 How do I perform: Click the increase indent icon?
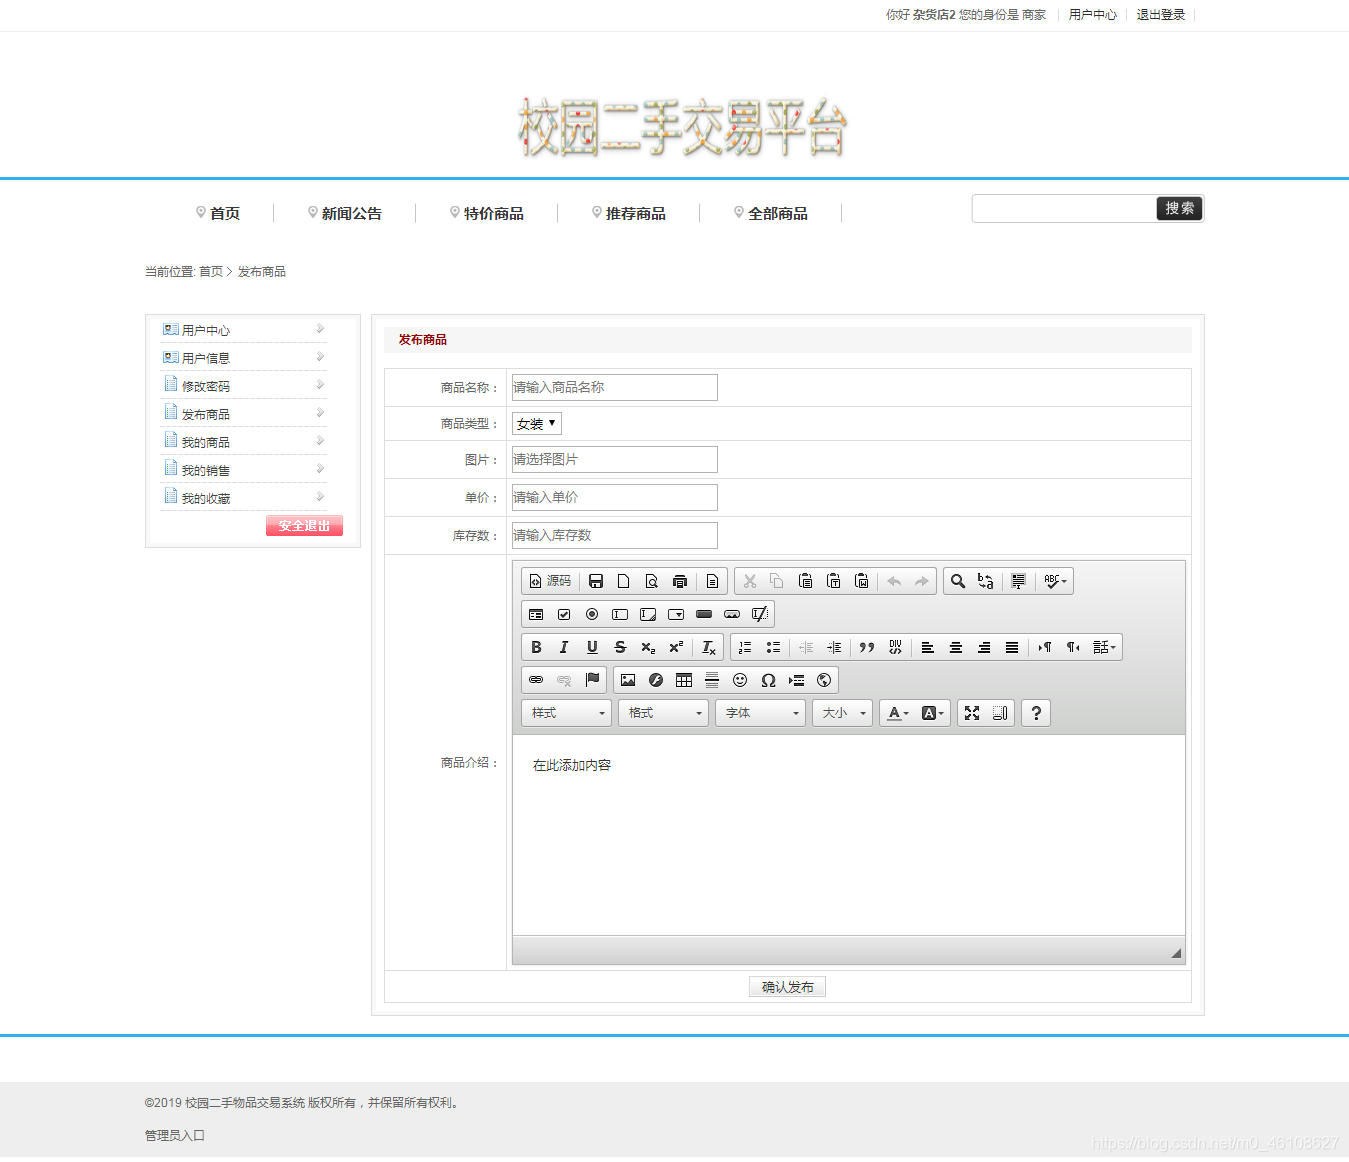pos(834,647)
